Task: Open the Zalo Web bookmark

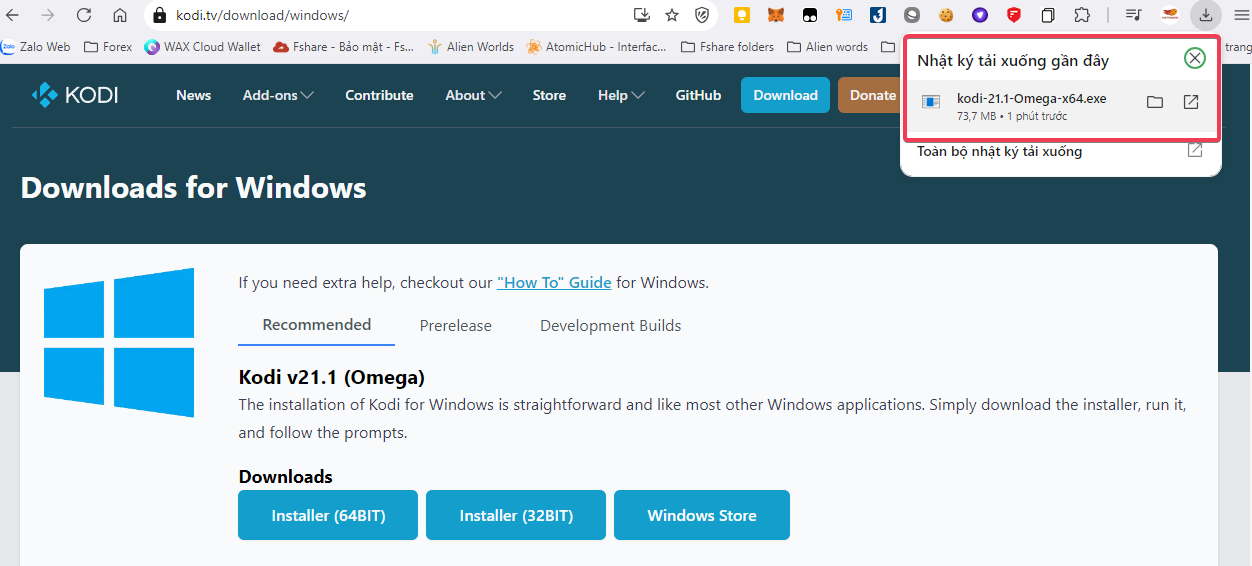Action: point(37,46)
